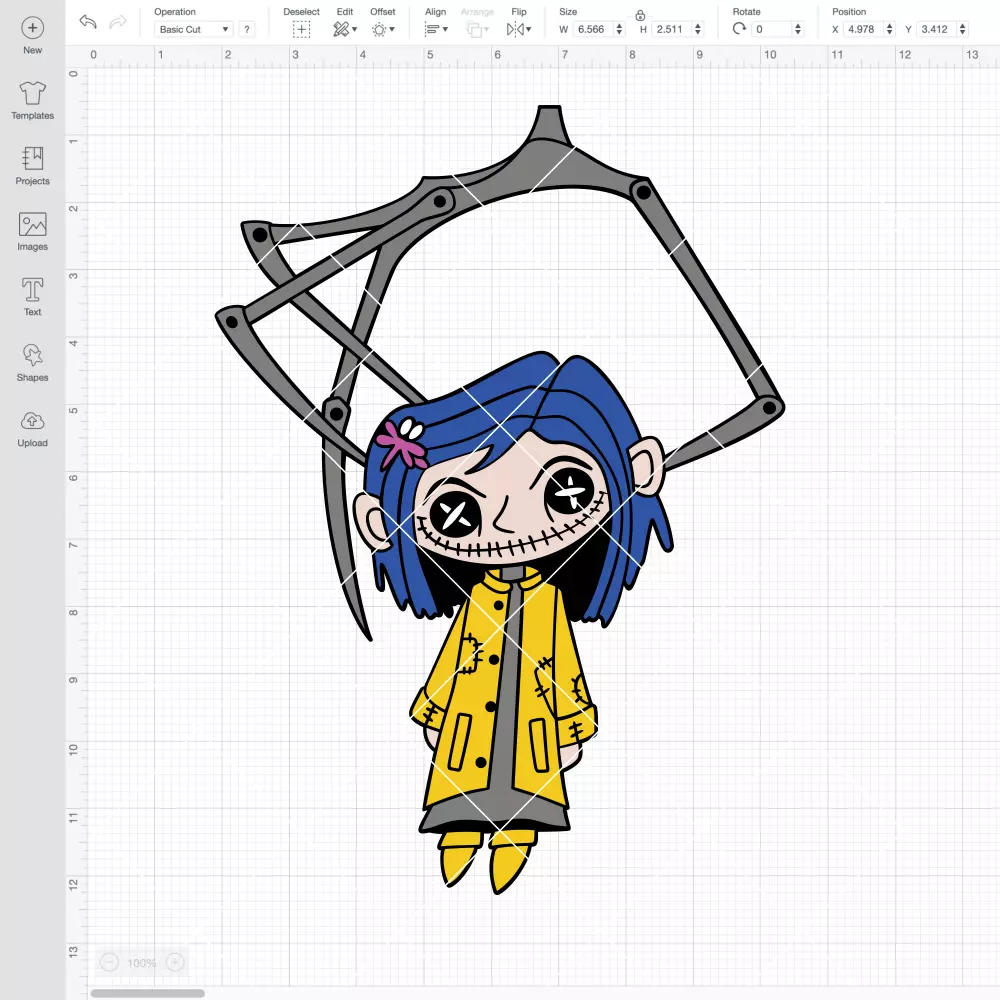Adjust the Rotate stepper arrows
The image size is (1000, 1000).
click(x=798, y=29)
